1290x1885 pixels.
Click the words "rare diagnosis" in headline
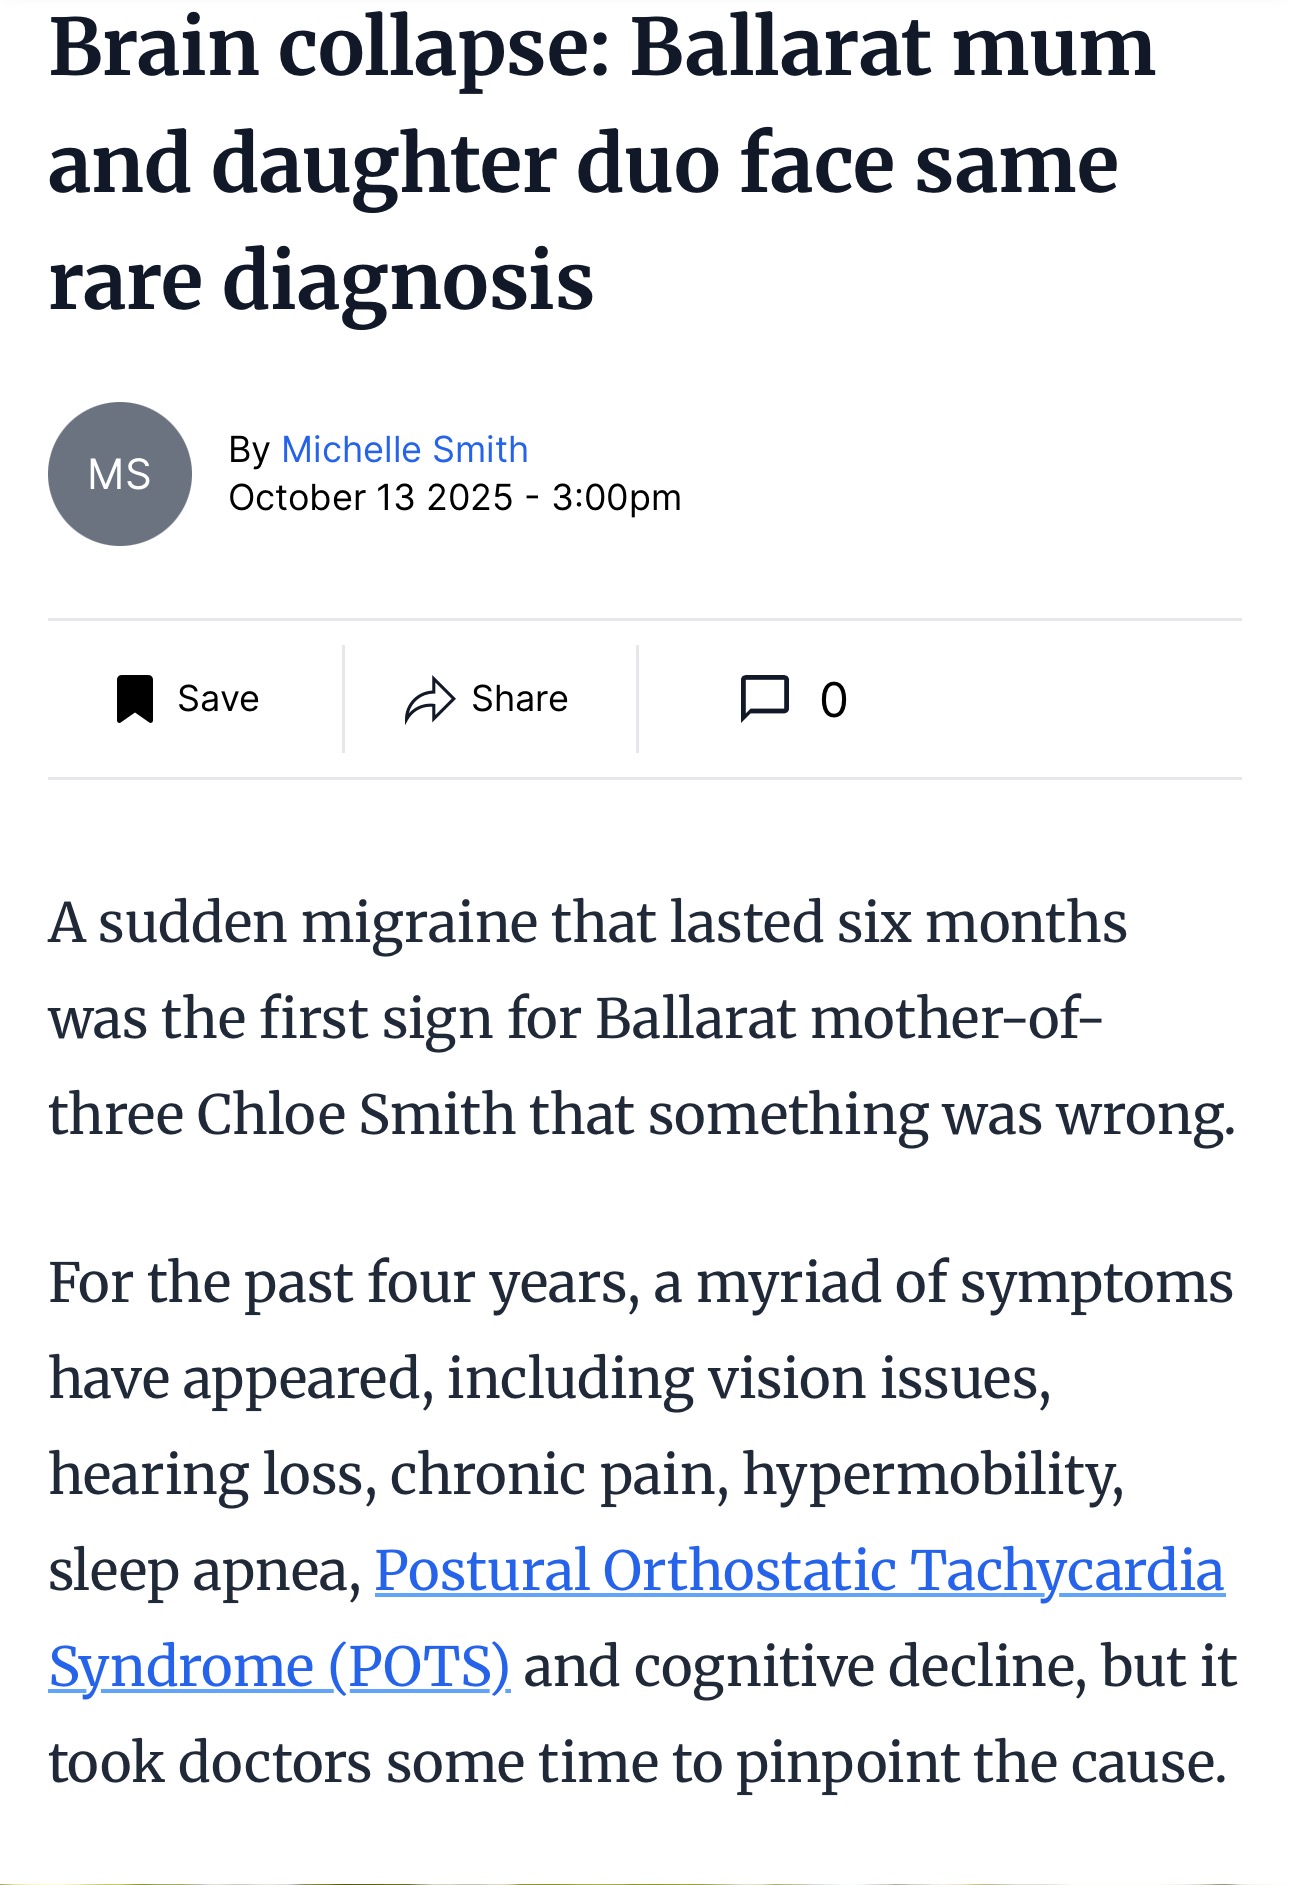[x=321, y=281]
